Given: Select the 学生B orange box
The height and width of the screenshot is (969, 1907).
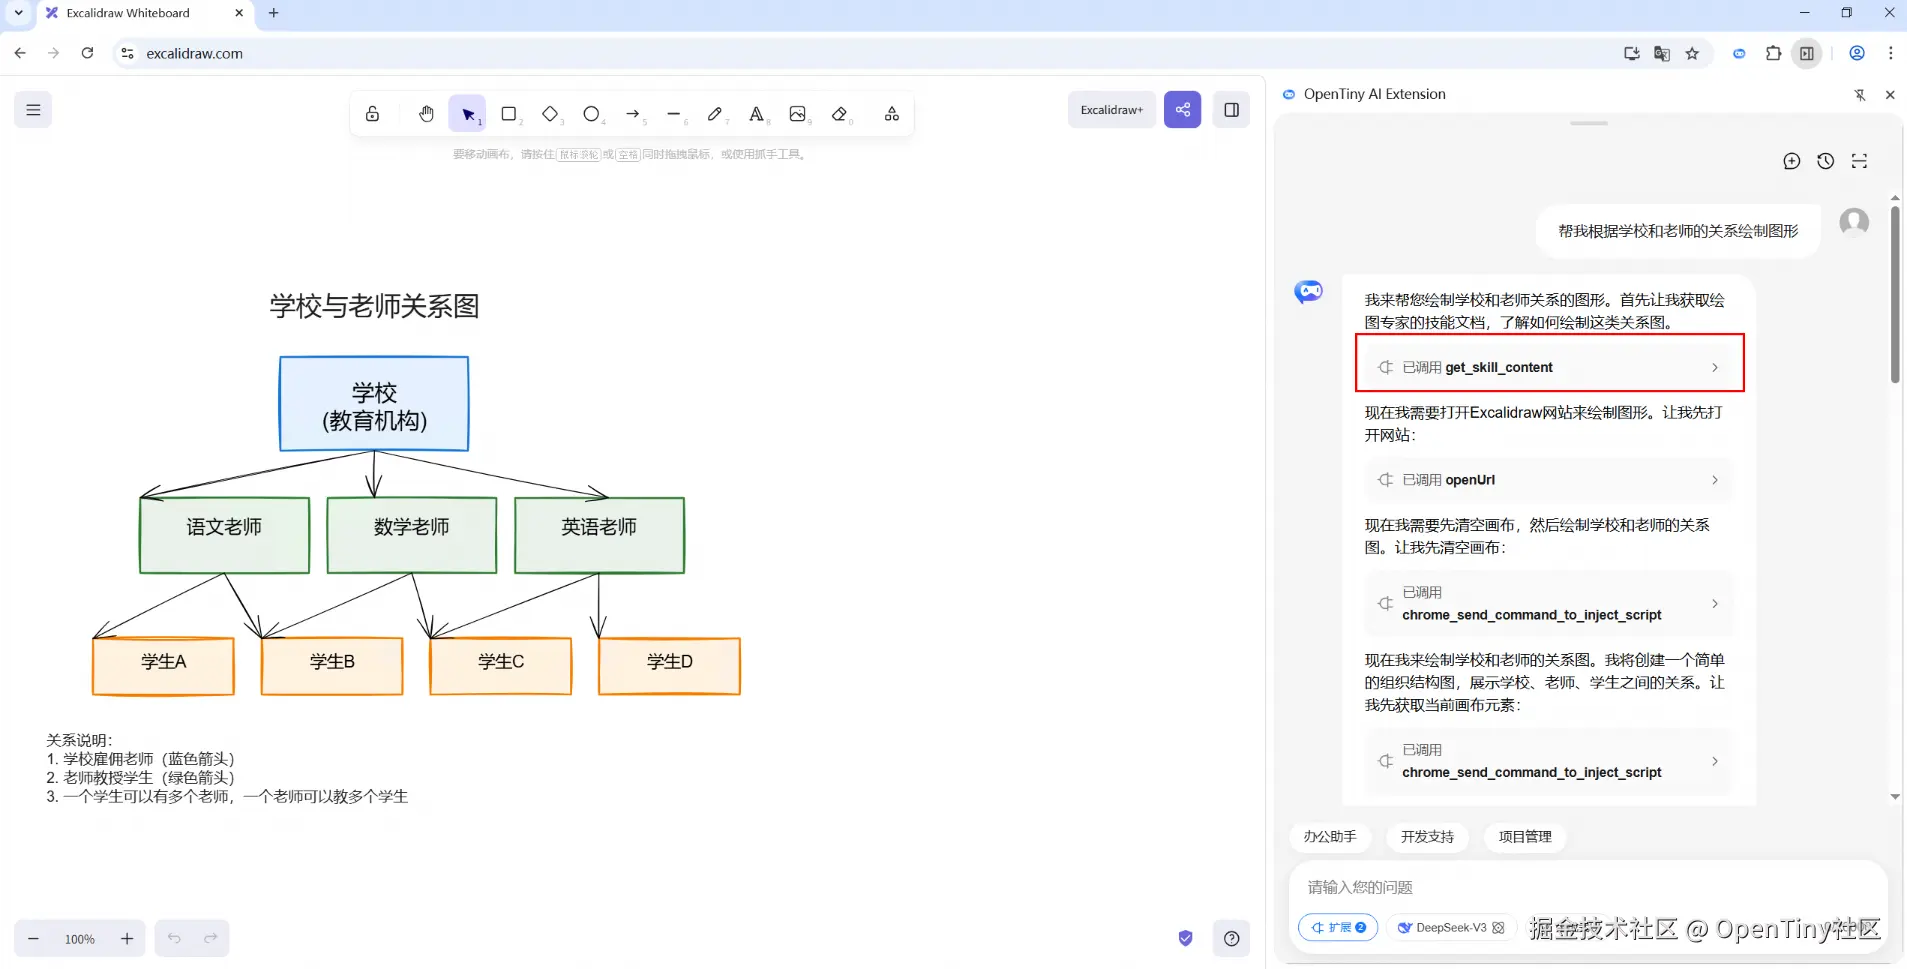Looking at the screenshot, I should (x=332, y=666).
